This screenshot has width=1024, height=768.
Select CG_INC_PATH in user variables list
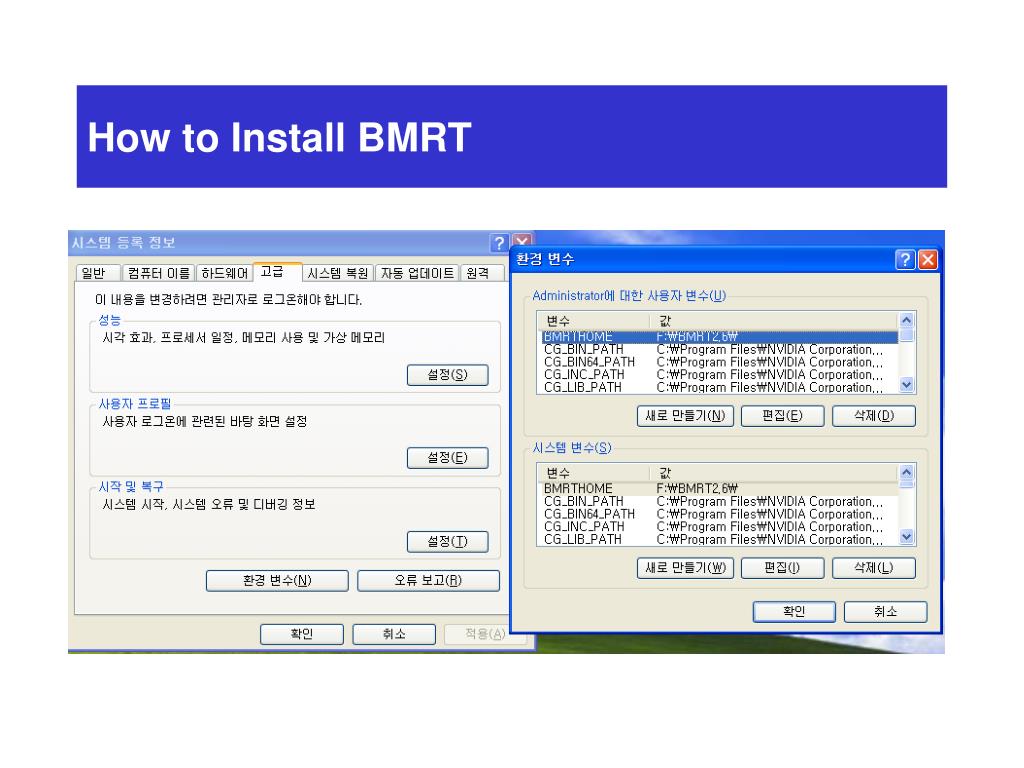click(718, 375)
